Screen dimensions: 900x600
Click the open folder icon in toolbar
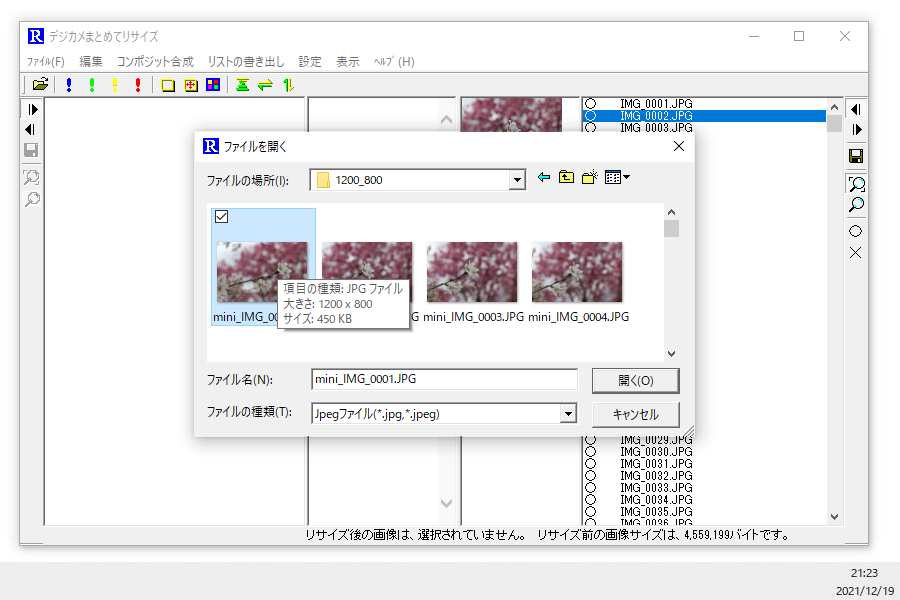tap(40, 85)
